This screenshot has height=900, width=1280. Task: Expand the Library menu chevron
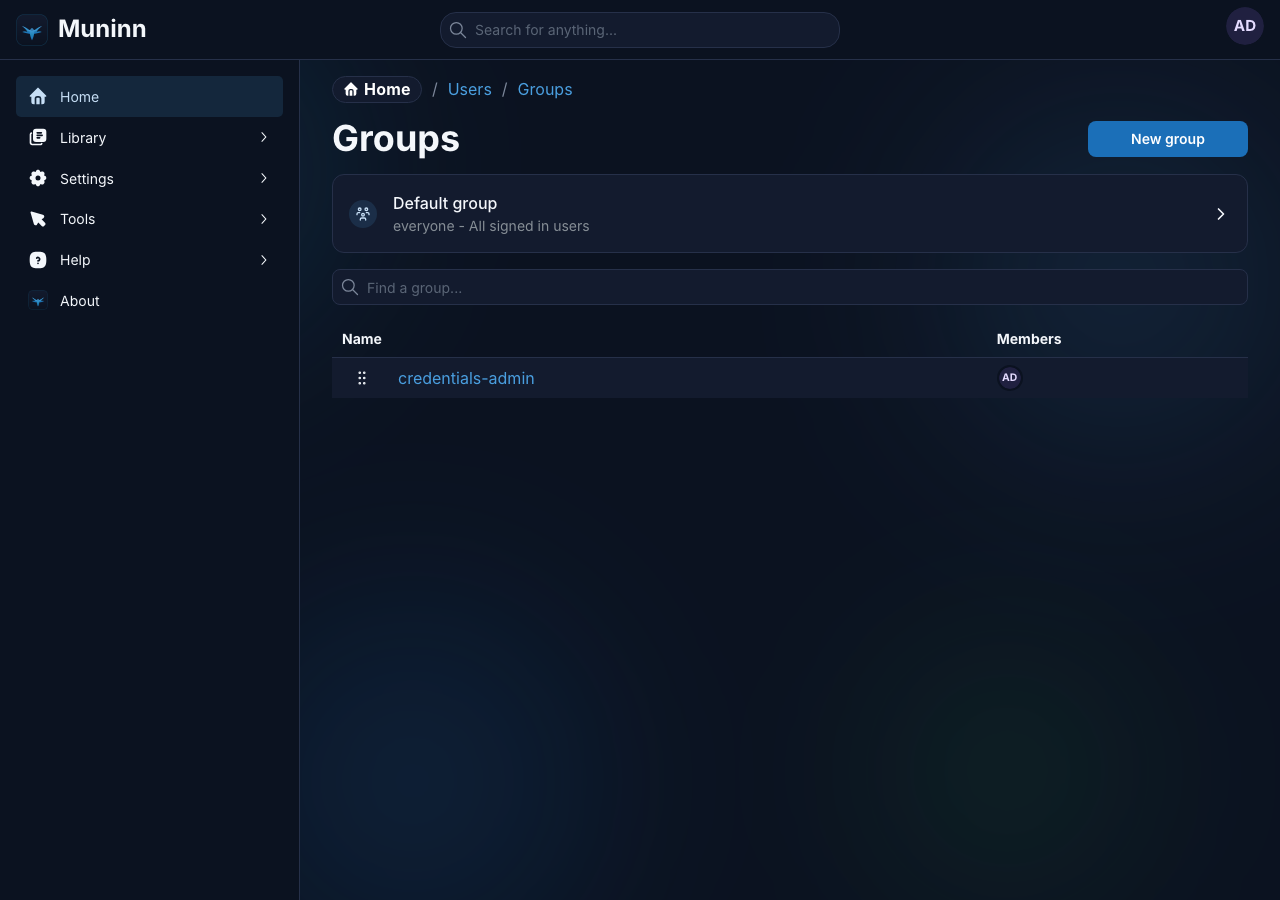(x=264, y=137)
